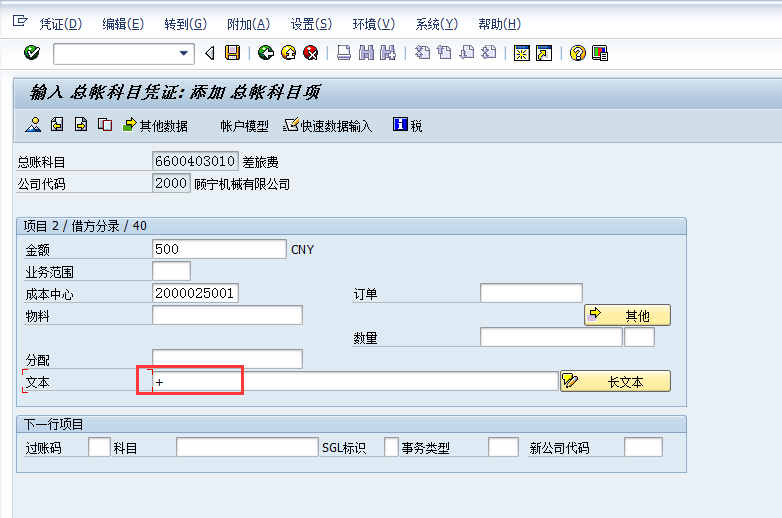Click the unit field beside 数量
Viewport: 782px width, 518px height.
(x=639, y=337)
